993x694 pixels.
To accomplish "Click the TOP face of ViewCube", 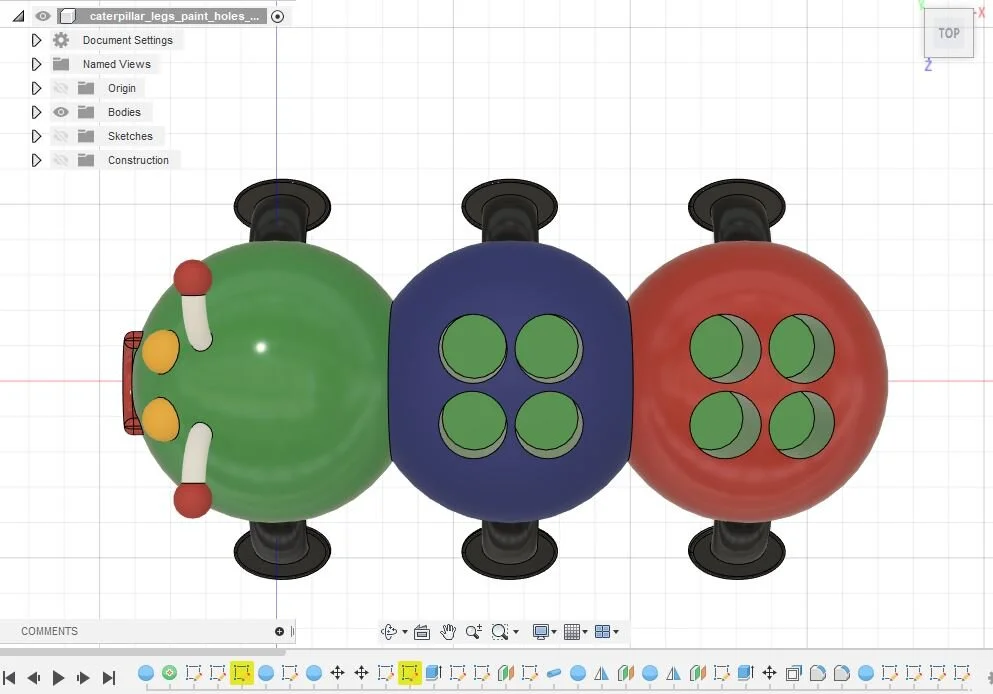I will coord(948,33).
